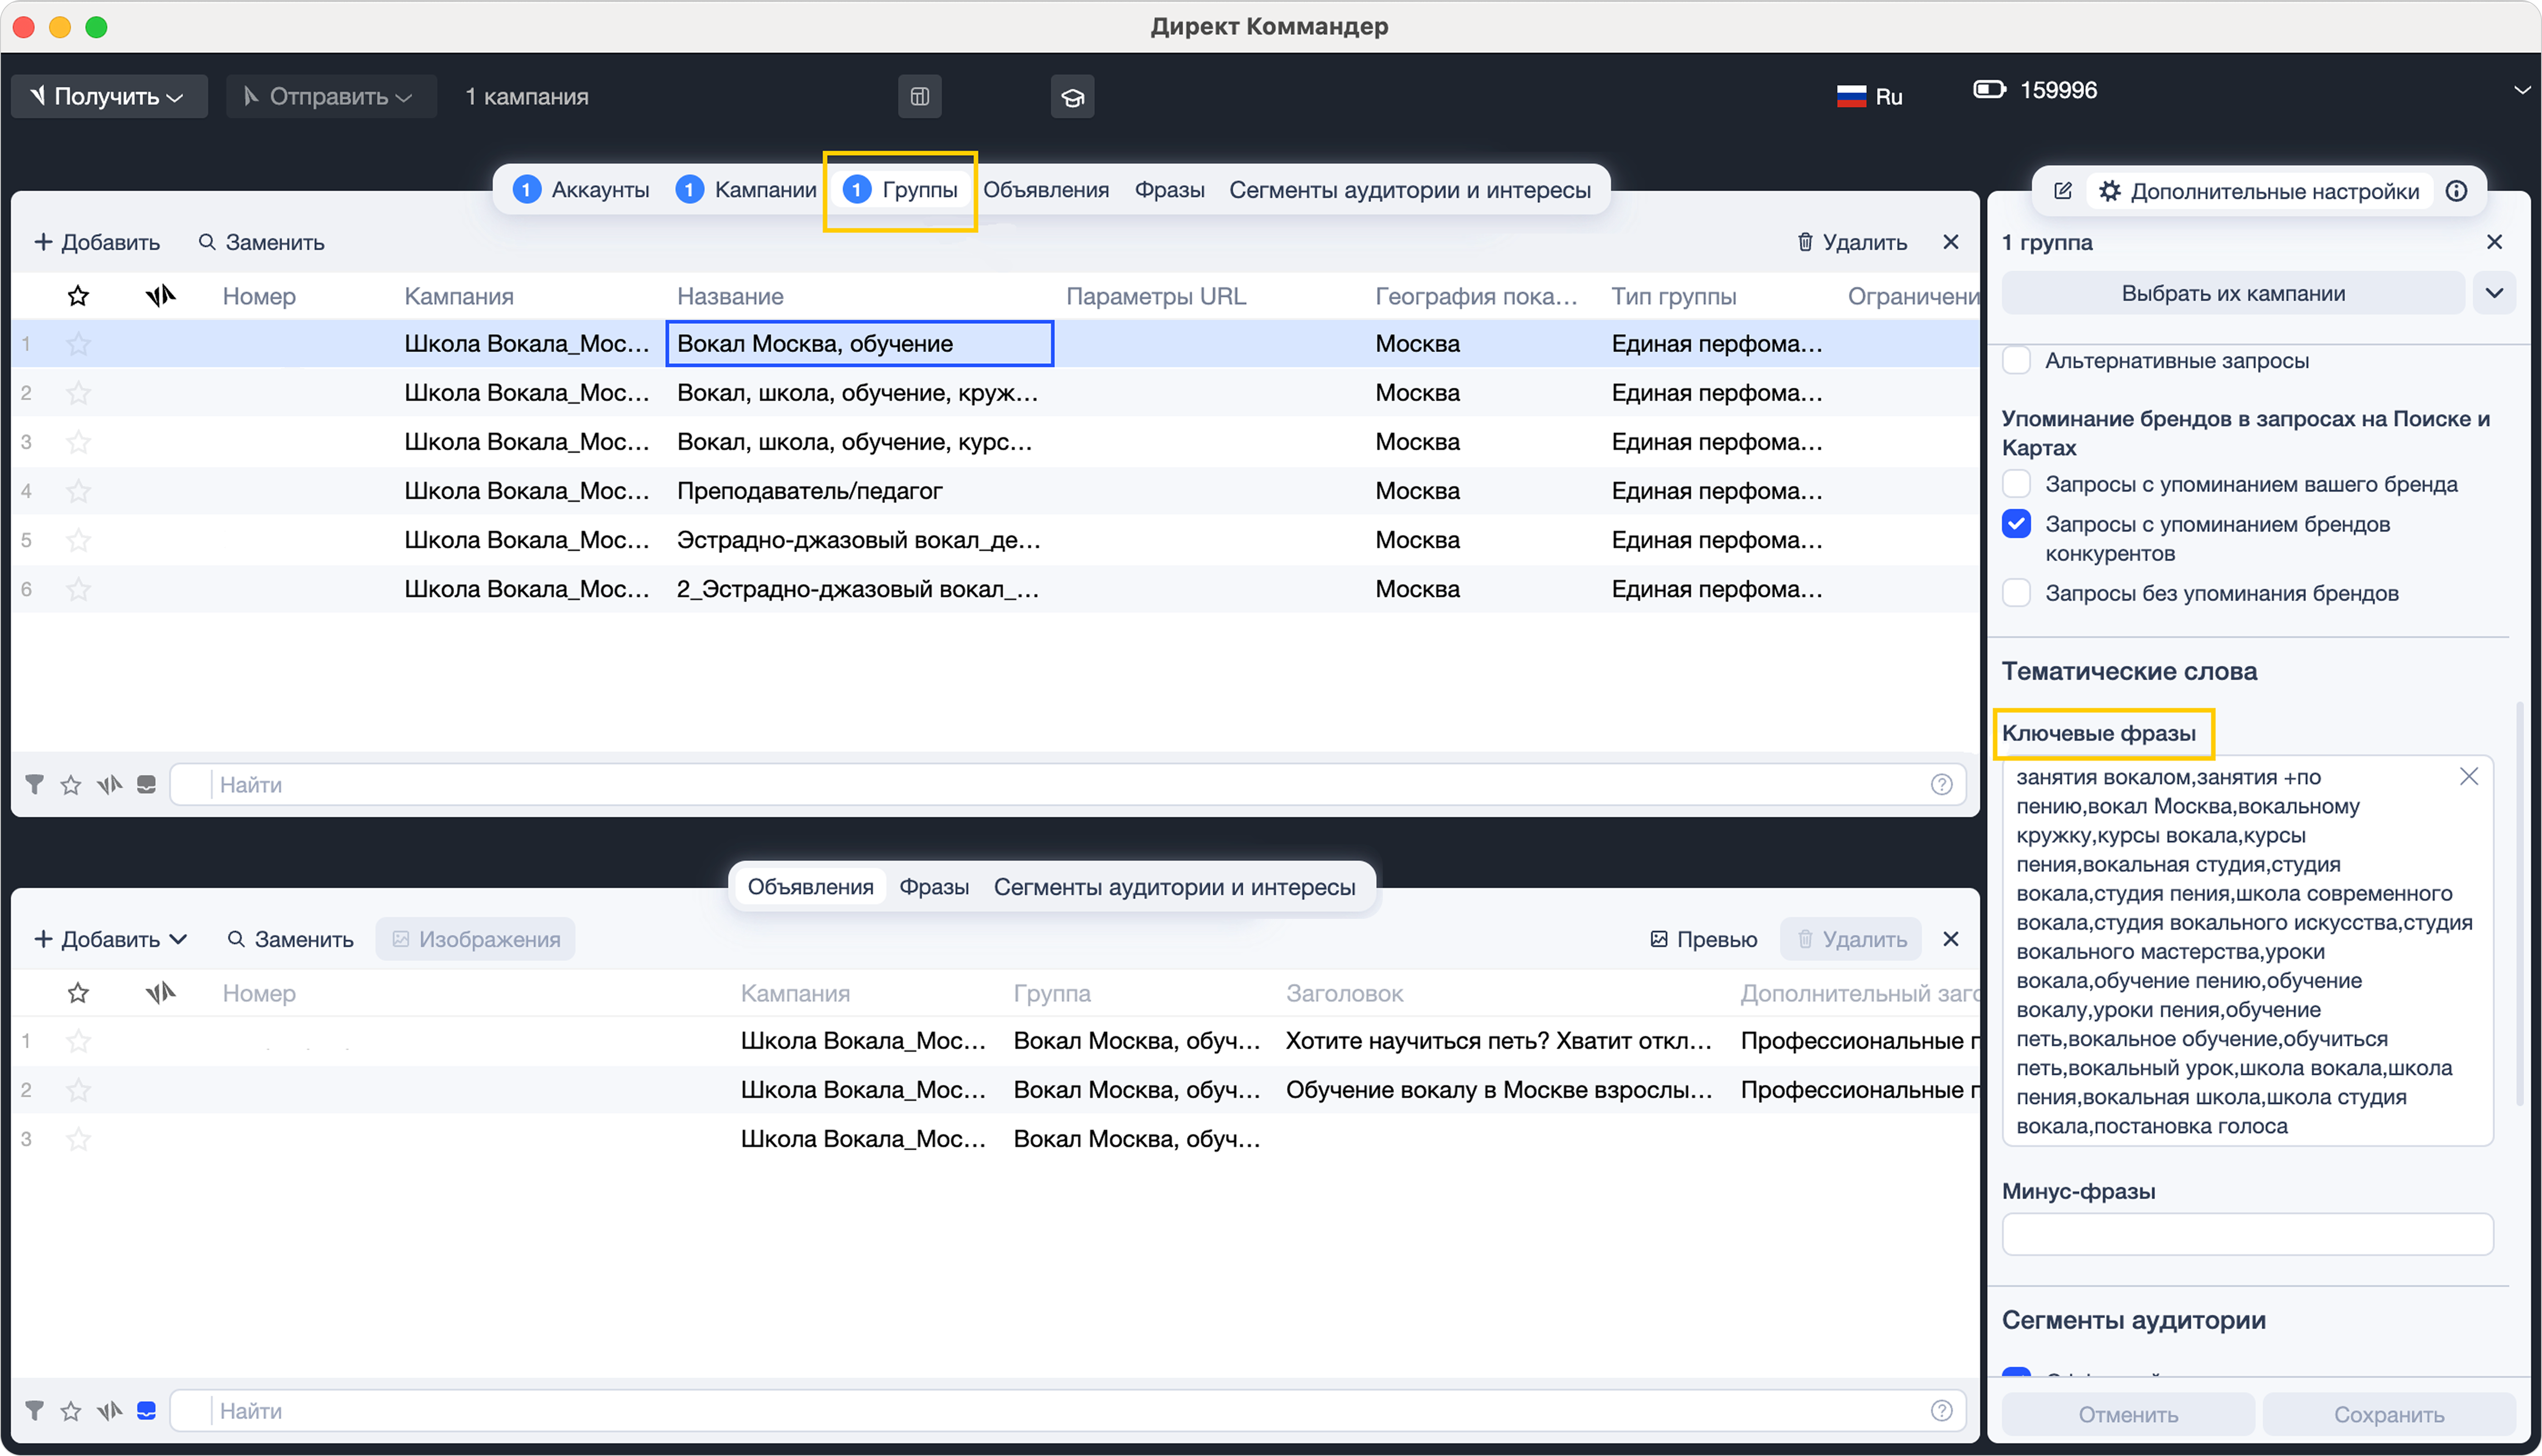Click the Найти field in ads panel
The width and height of the screenshot is (2542, 1456).
1068,1411
